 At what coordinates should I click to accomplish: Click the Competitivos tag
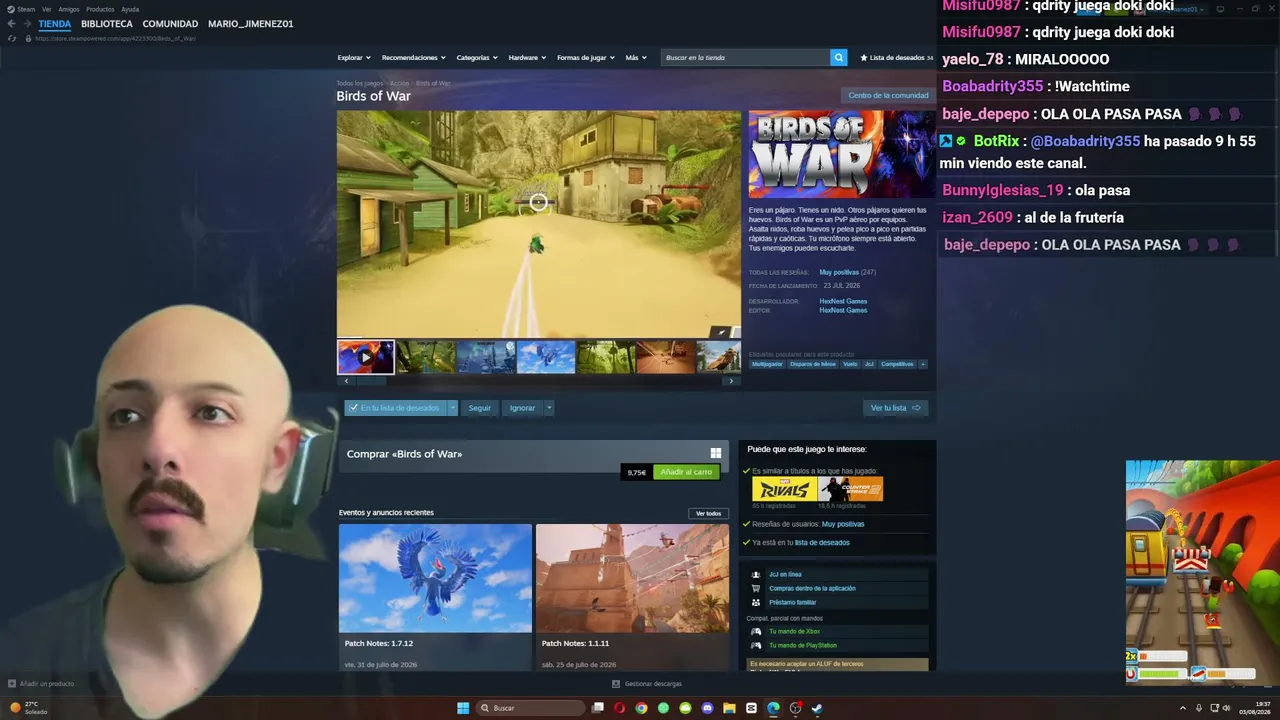pyautogui.click(x=897, y=364)
